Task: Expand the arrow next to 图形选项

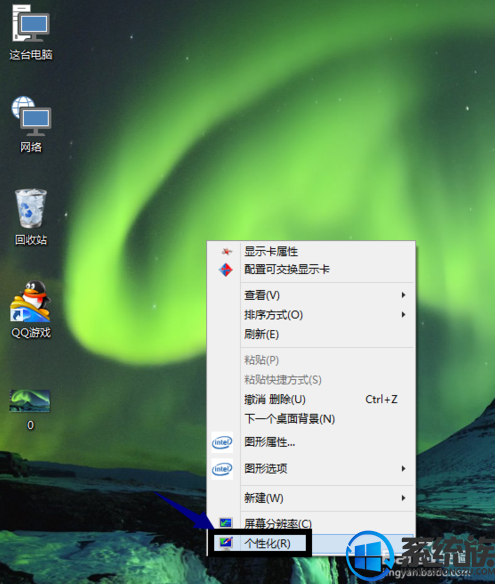Action: pyautogui.click(x=403, y=469)
